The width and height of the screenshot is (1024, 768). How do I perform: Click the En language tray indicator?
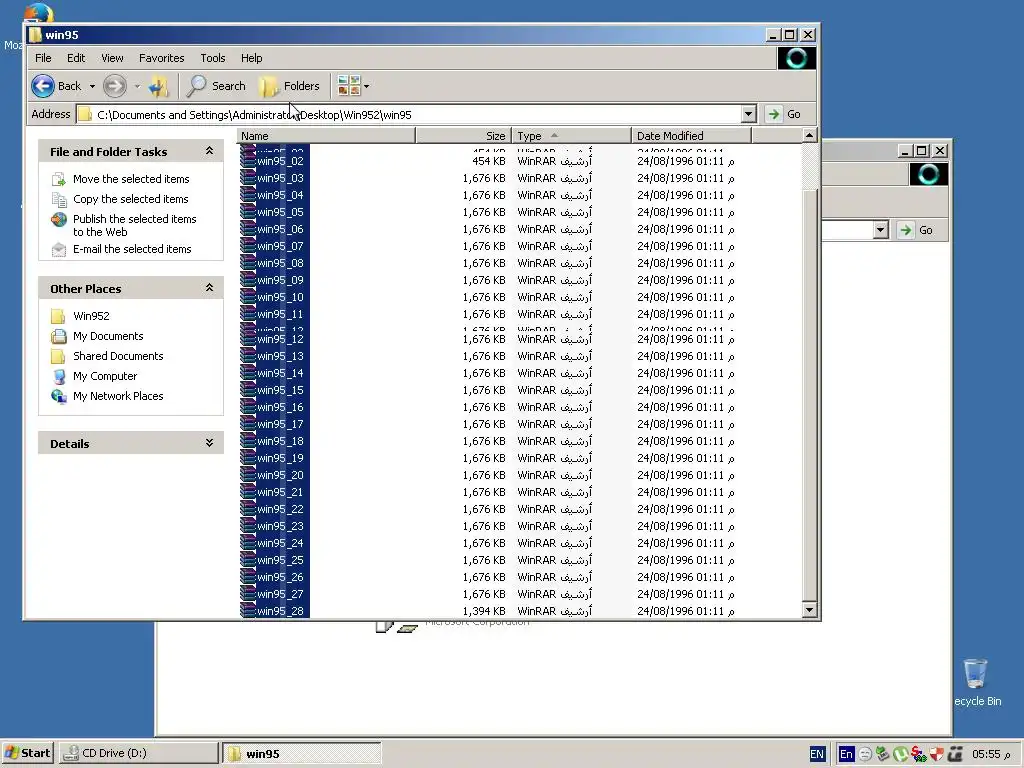pyautogui.click(x=846, y=754)
